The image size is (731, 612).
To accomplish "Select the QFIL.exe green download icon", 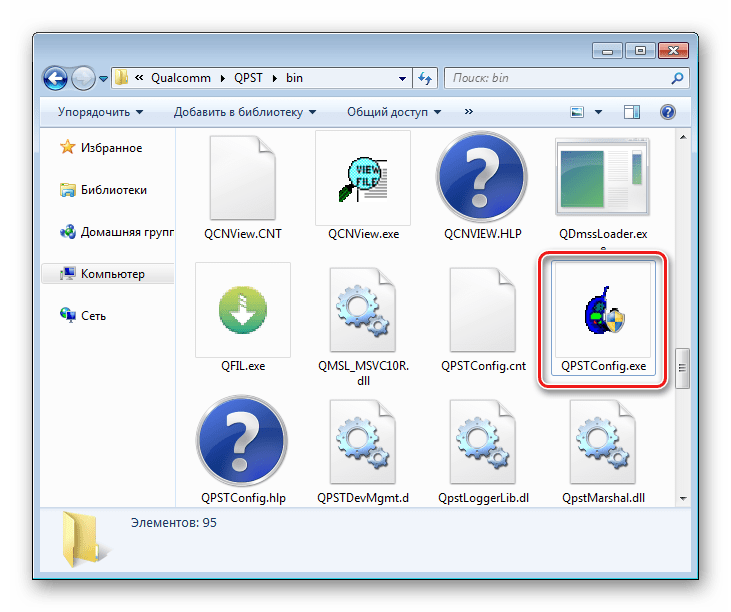I will [243, 310].
